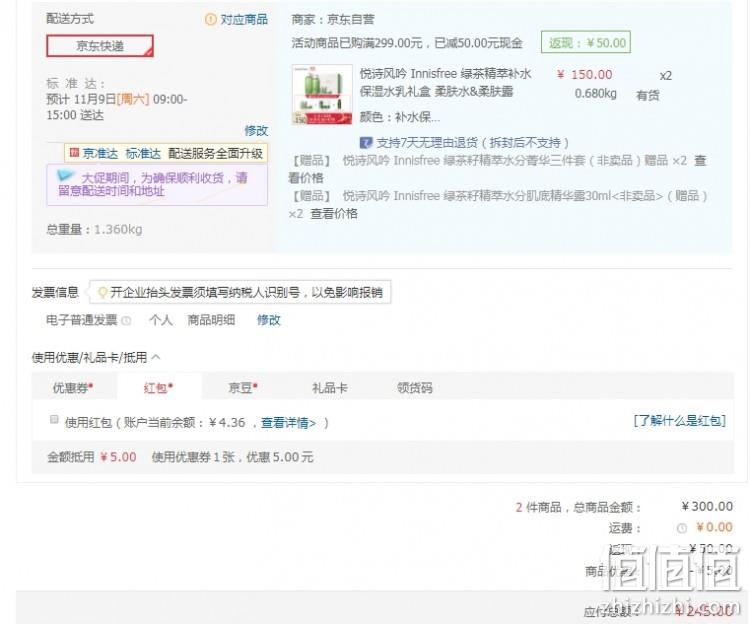Screen dimensions: 750x624
Task: Open the Innisfree gift box thumbnail
Action: click(x=322, y=95)
